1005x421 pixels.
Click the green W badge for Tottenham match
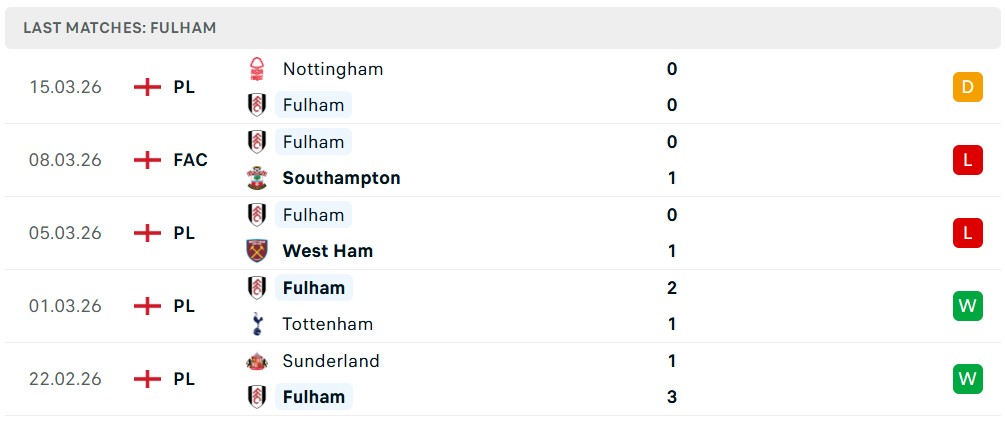click(x=967, y=306)
